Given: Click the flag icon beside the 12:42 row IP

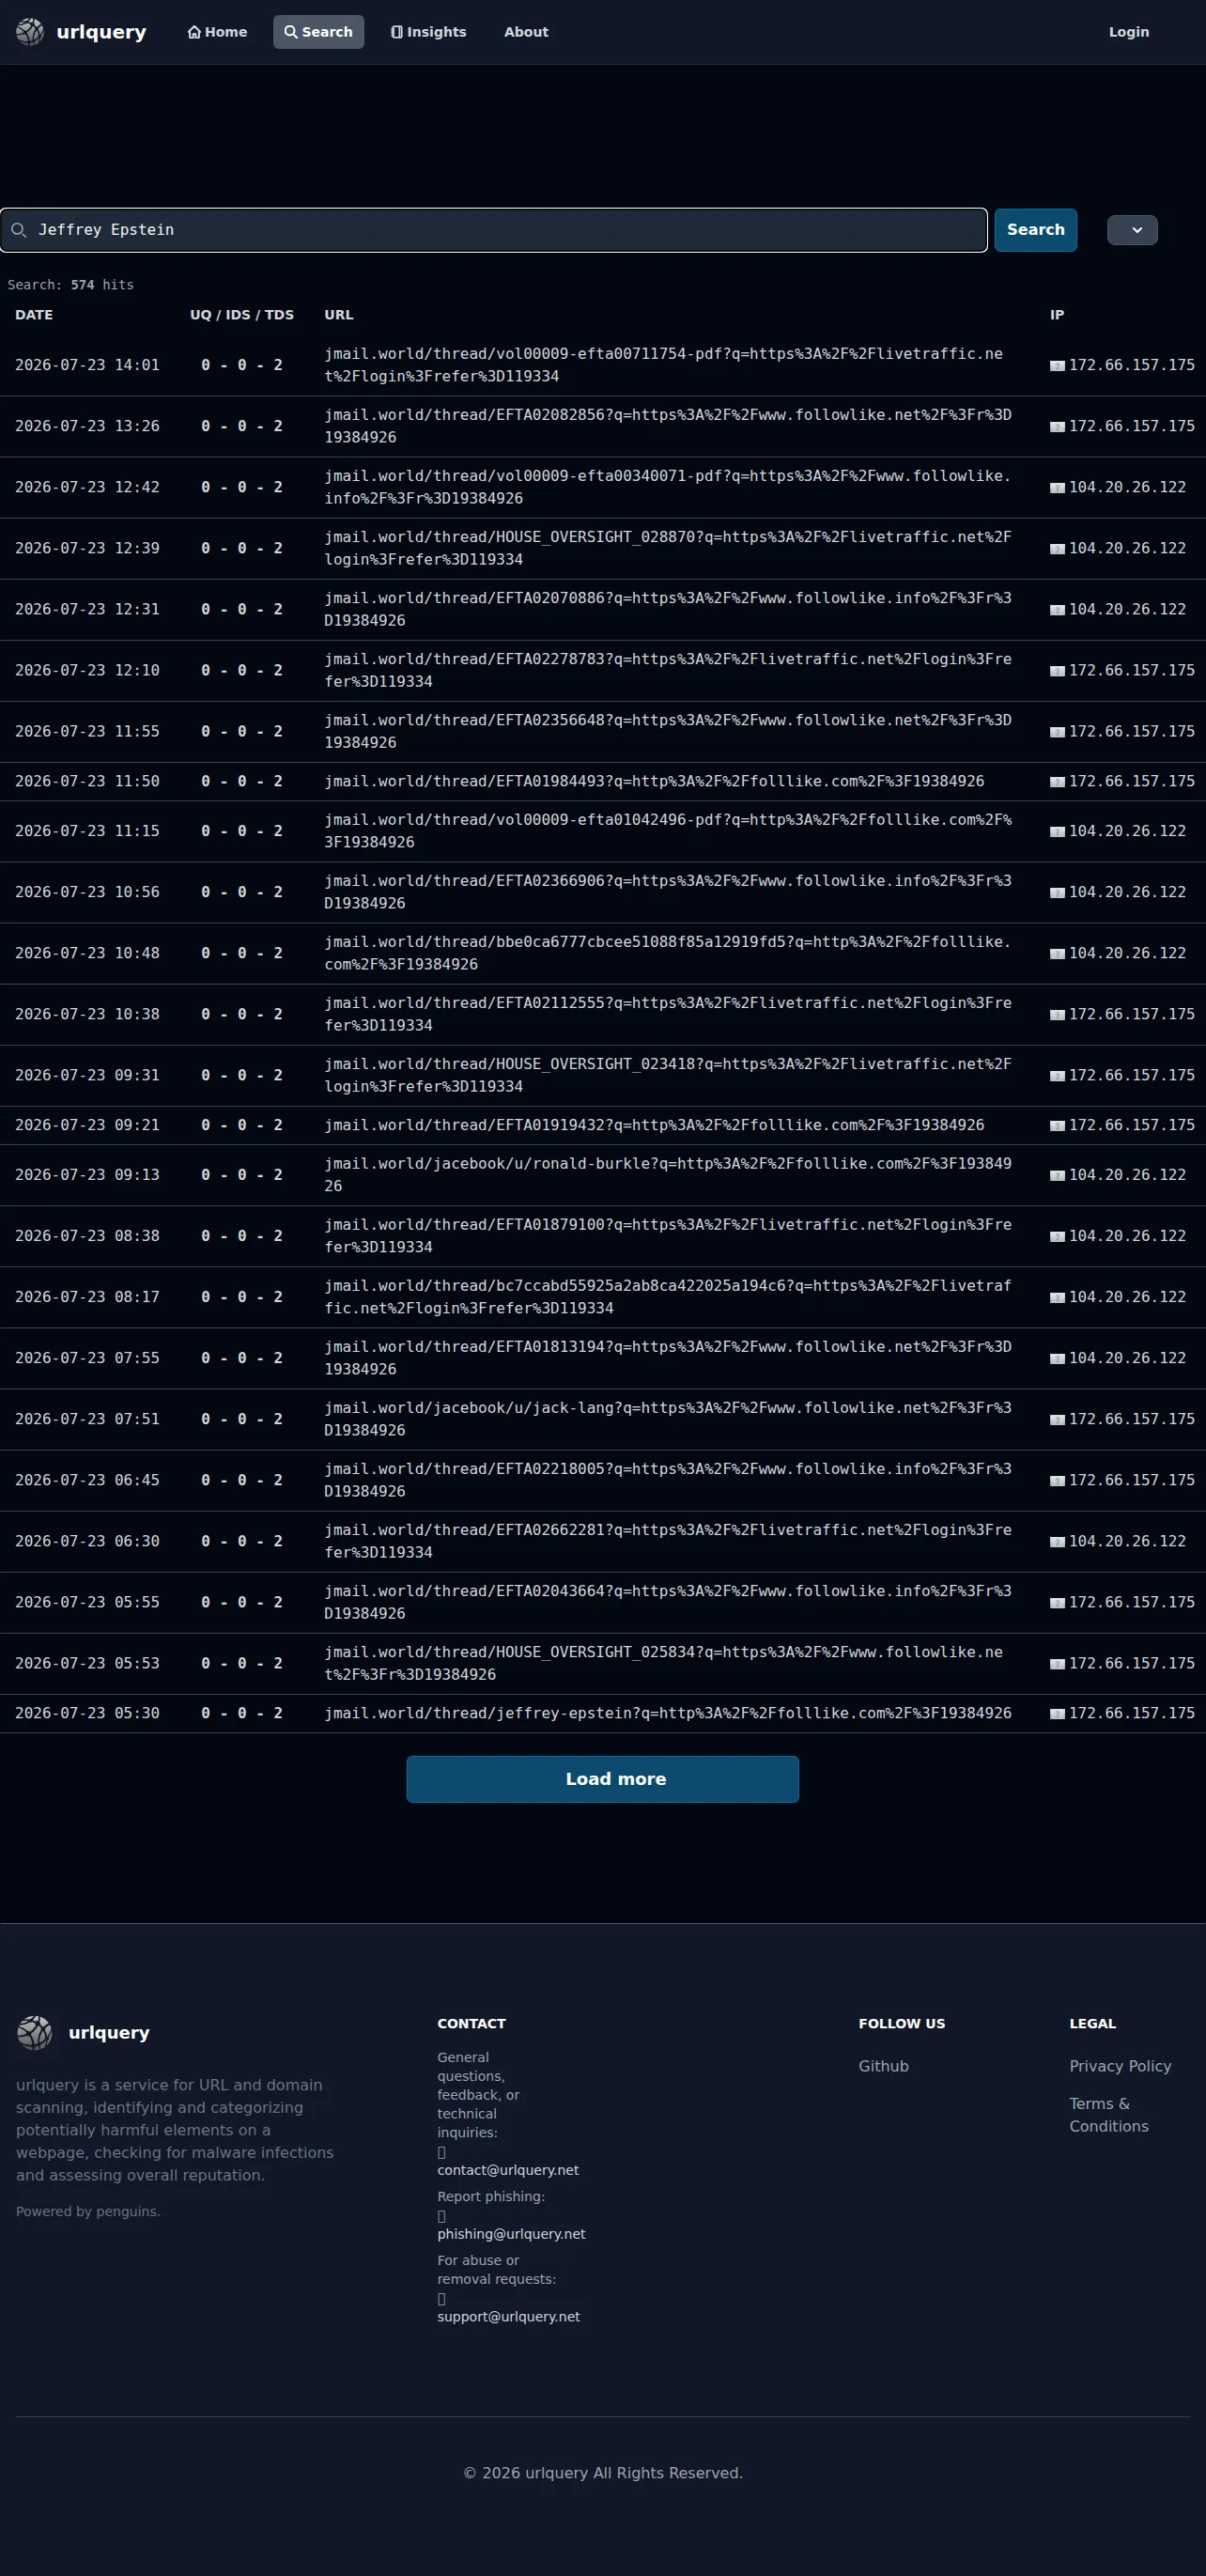Looking at the screenshot, I should tap(1057, 488).
